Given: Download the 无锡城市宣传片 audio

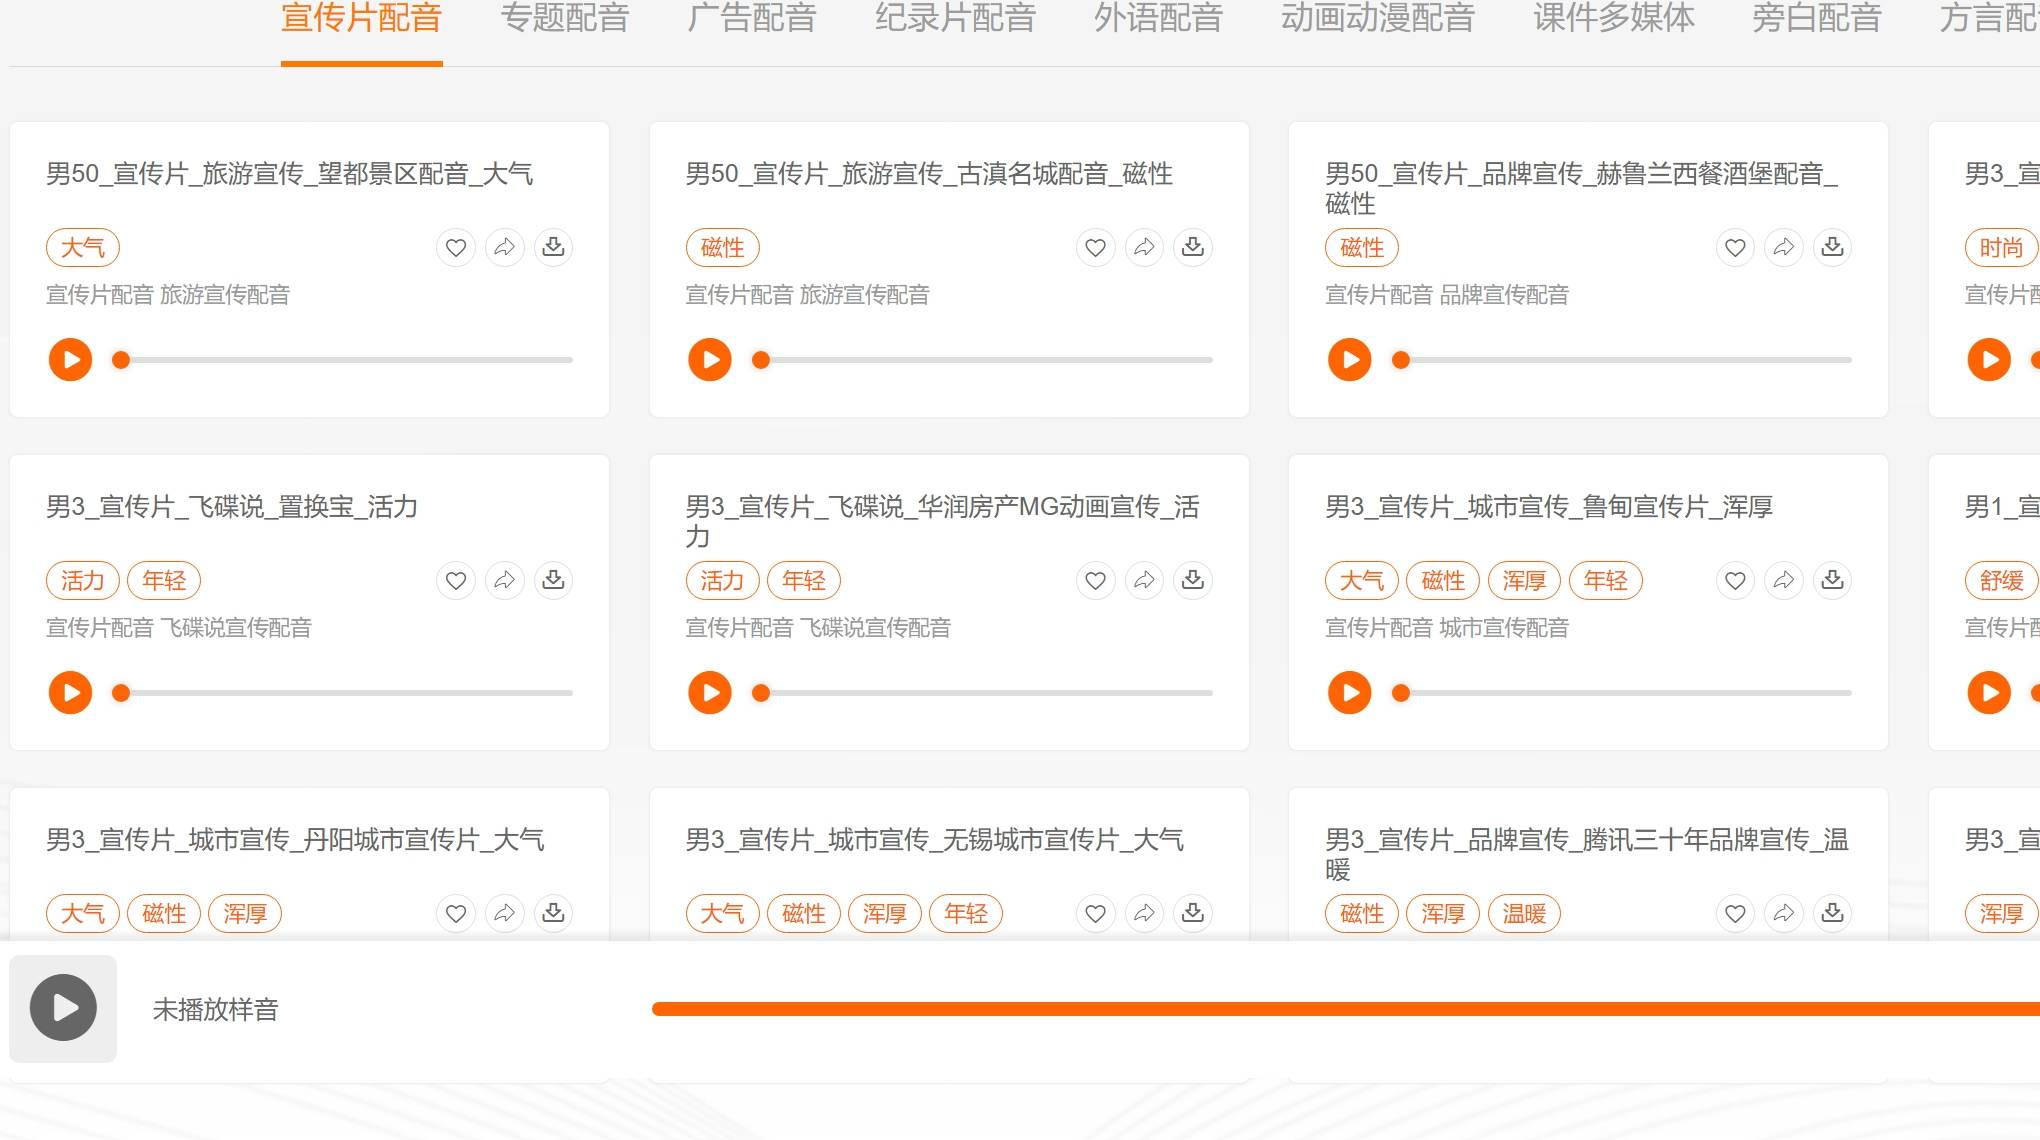Looking at the screenshot, I should coord(1193,913).
